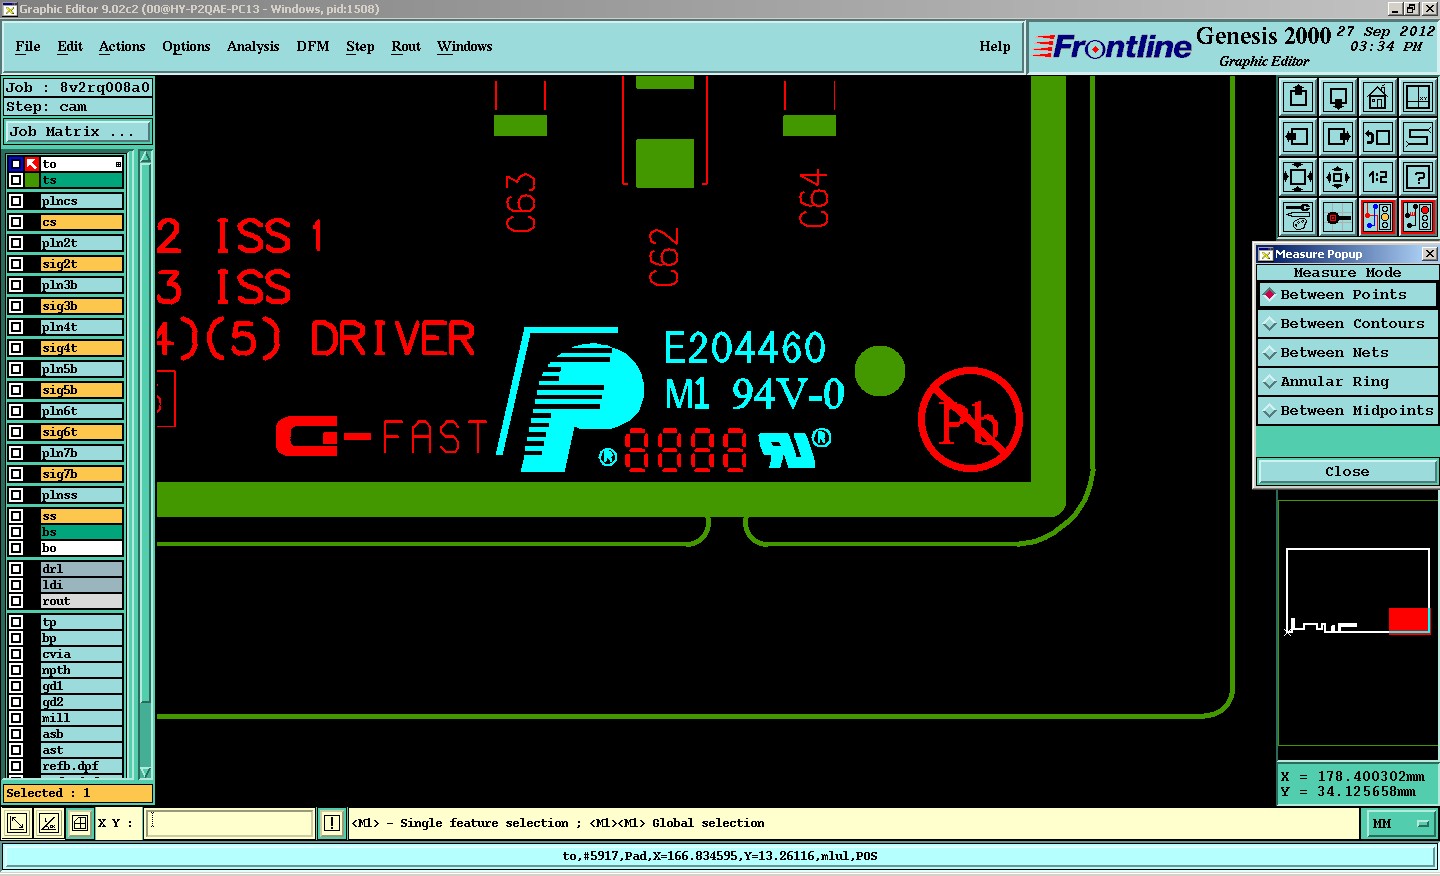Click the Close button in Measure Popup
The width and height of the screenshot is (1440, 876).
(1347, 472)
